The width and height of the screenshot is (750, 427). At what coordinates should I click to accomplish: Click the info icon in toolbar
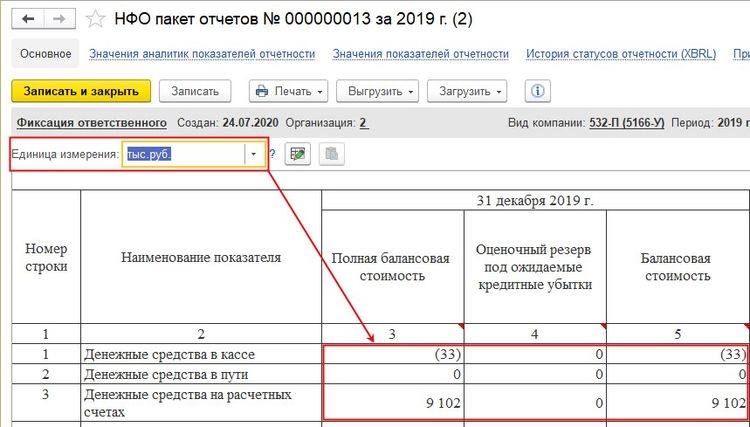pos(537,91)
